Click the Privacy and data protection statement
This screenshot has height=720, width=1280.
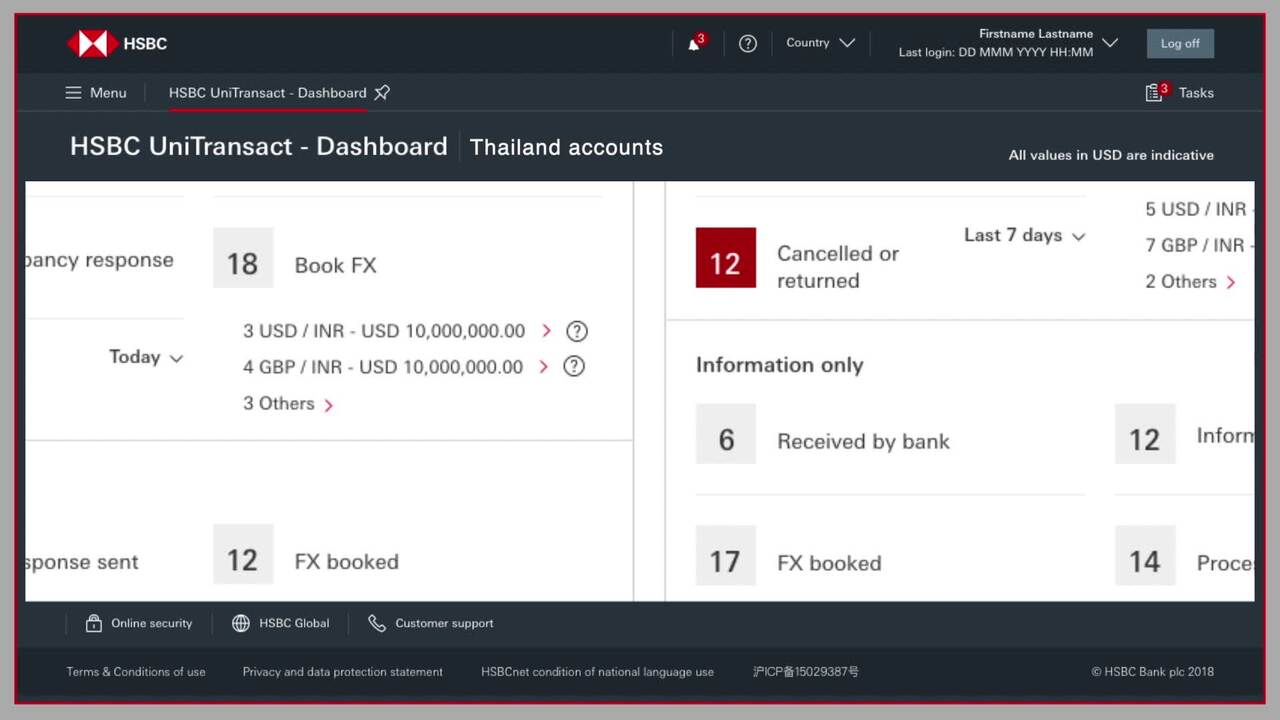(x=342, y=672)
